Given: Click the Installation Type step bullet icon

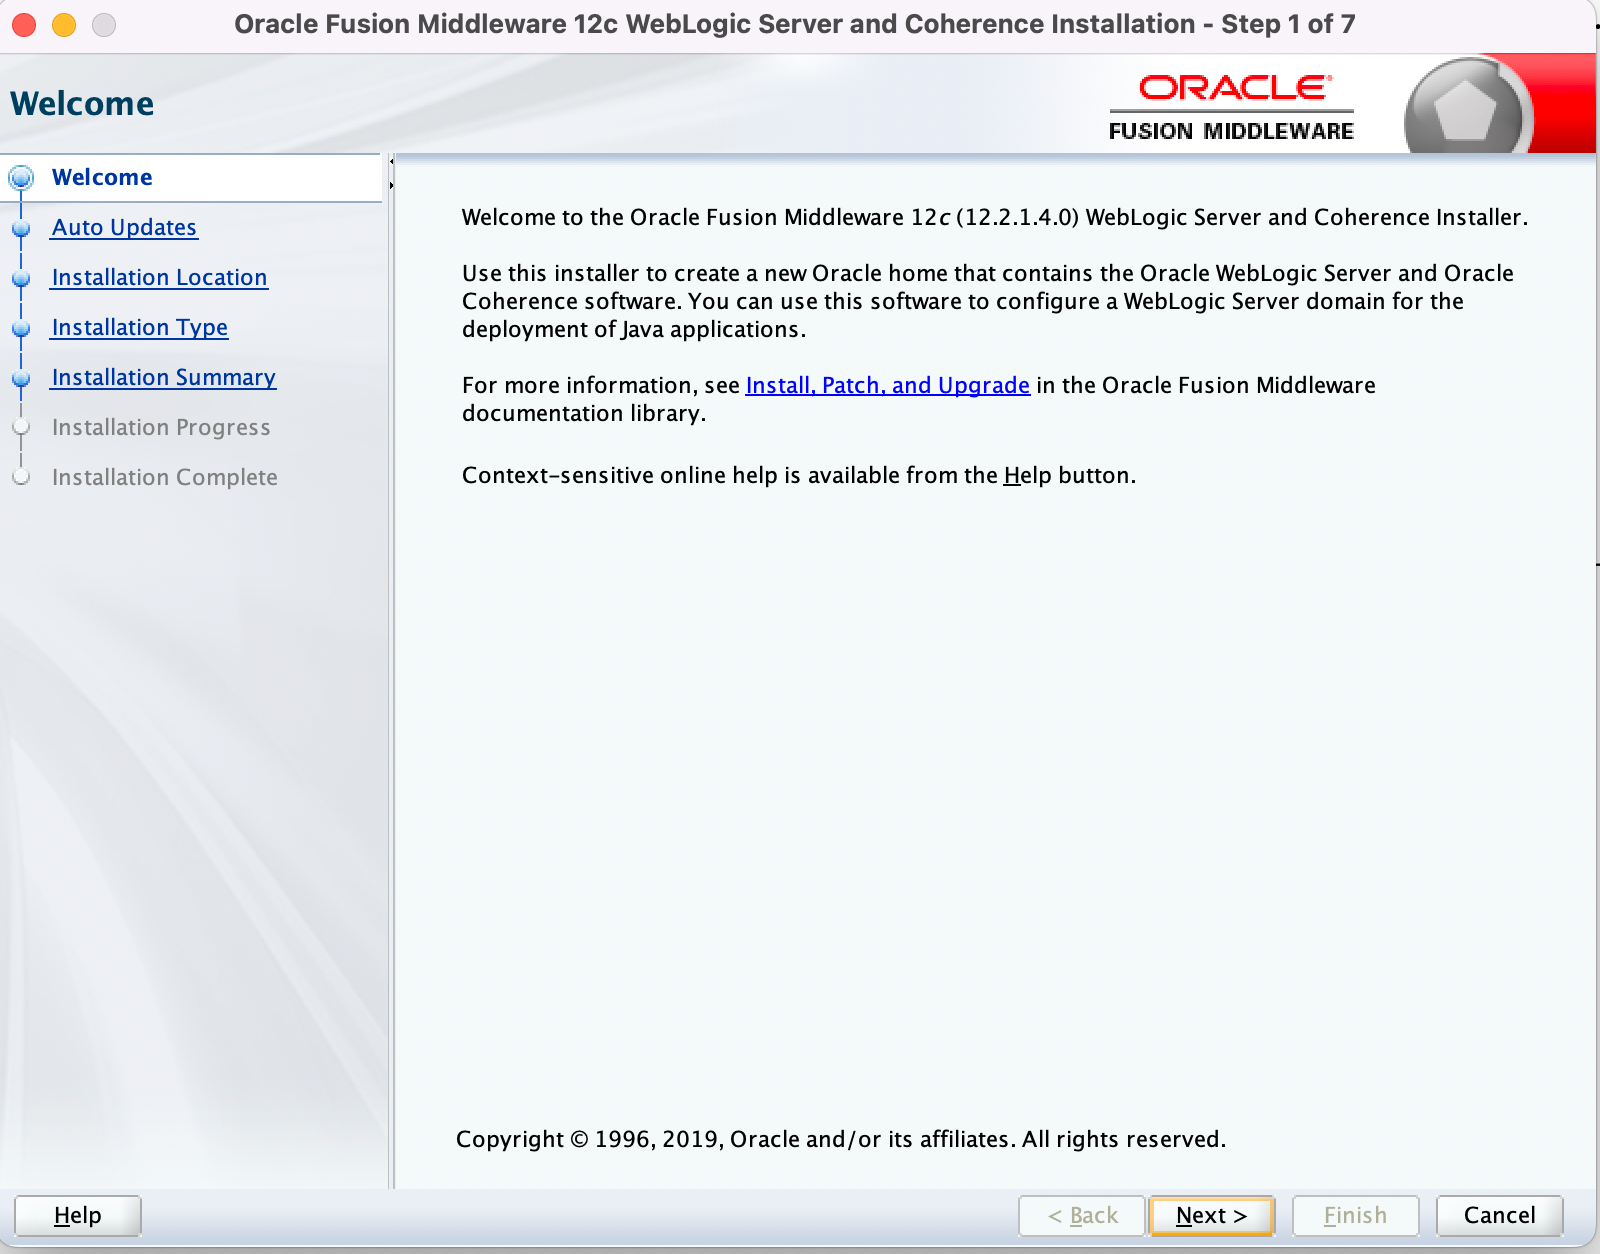Looking at the screenshot, I should point(22,327).
